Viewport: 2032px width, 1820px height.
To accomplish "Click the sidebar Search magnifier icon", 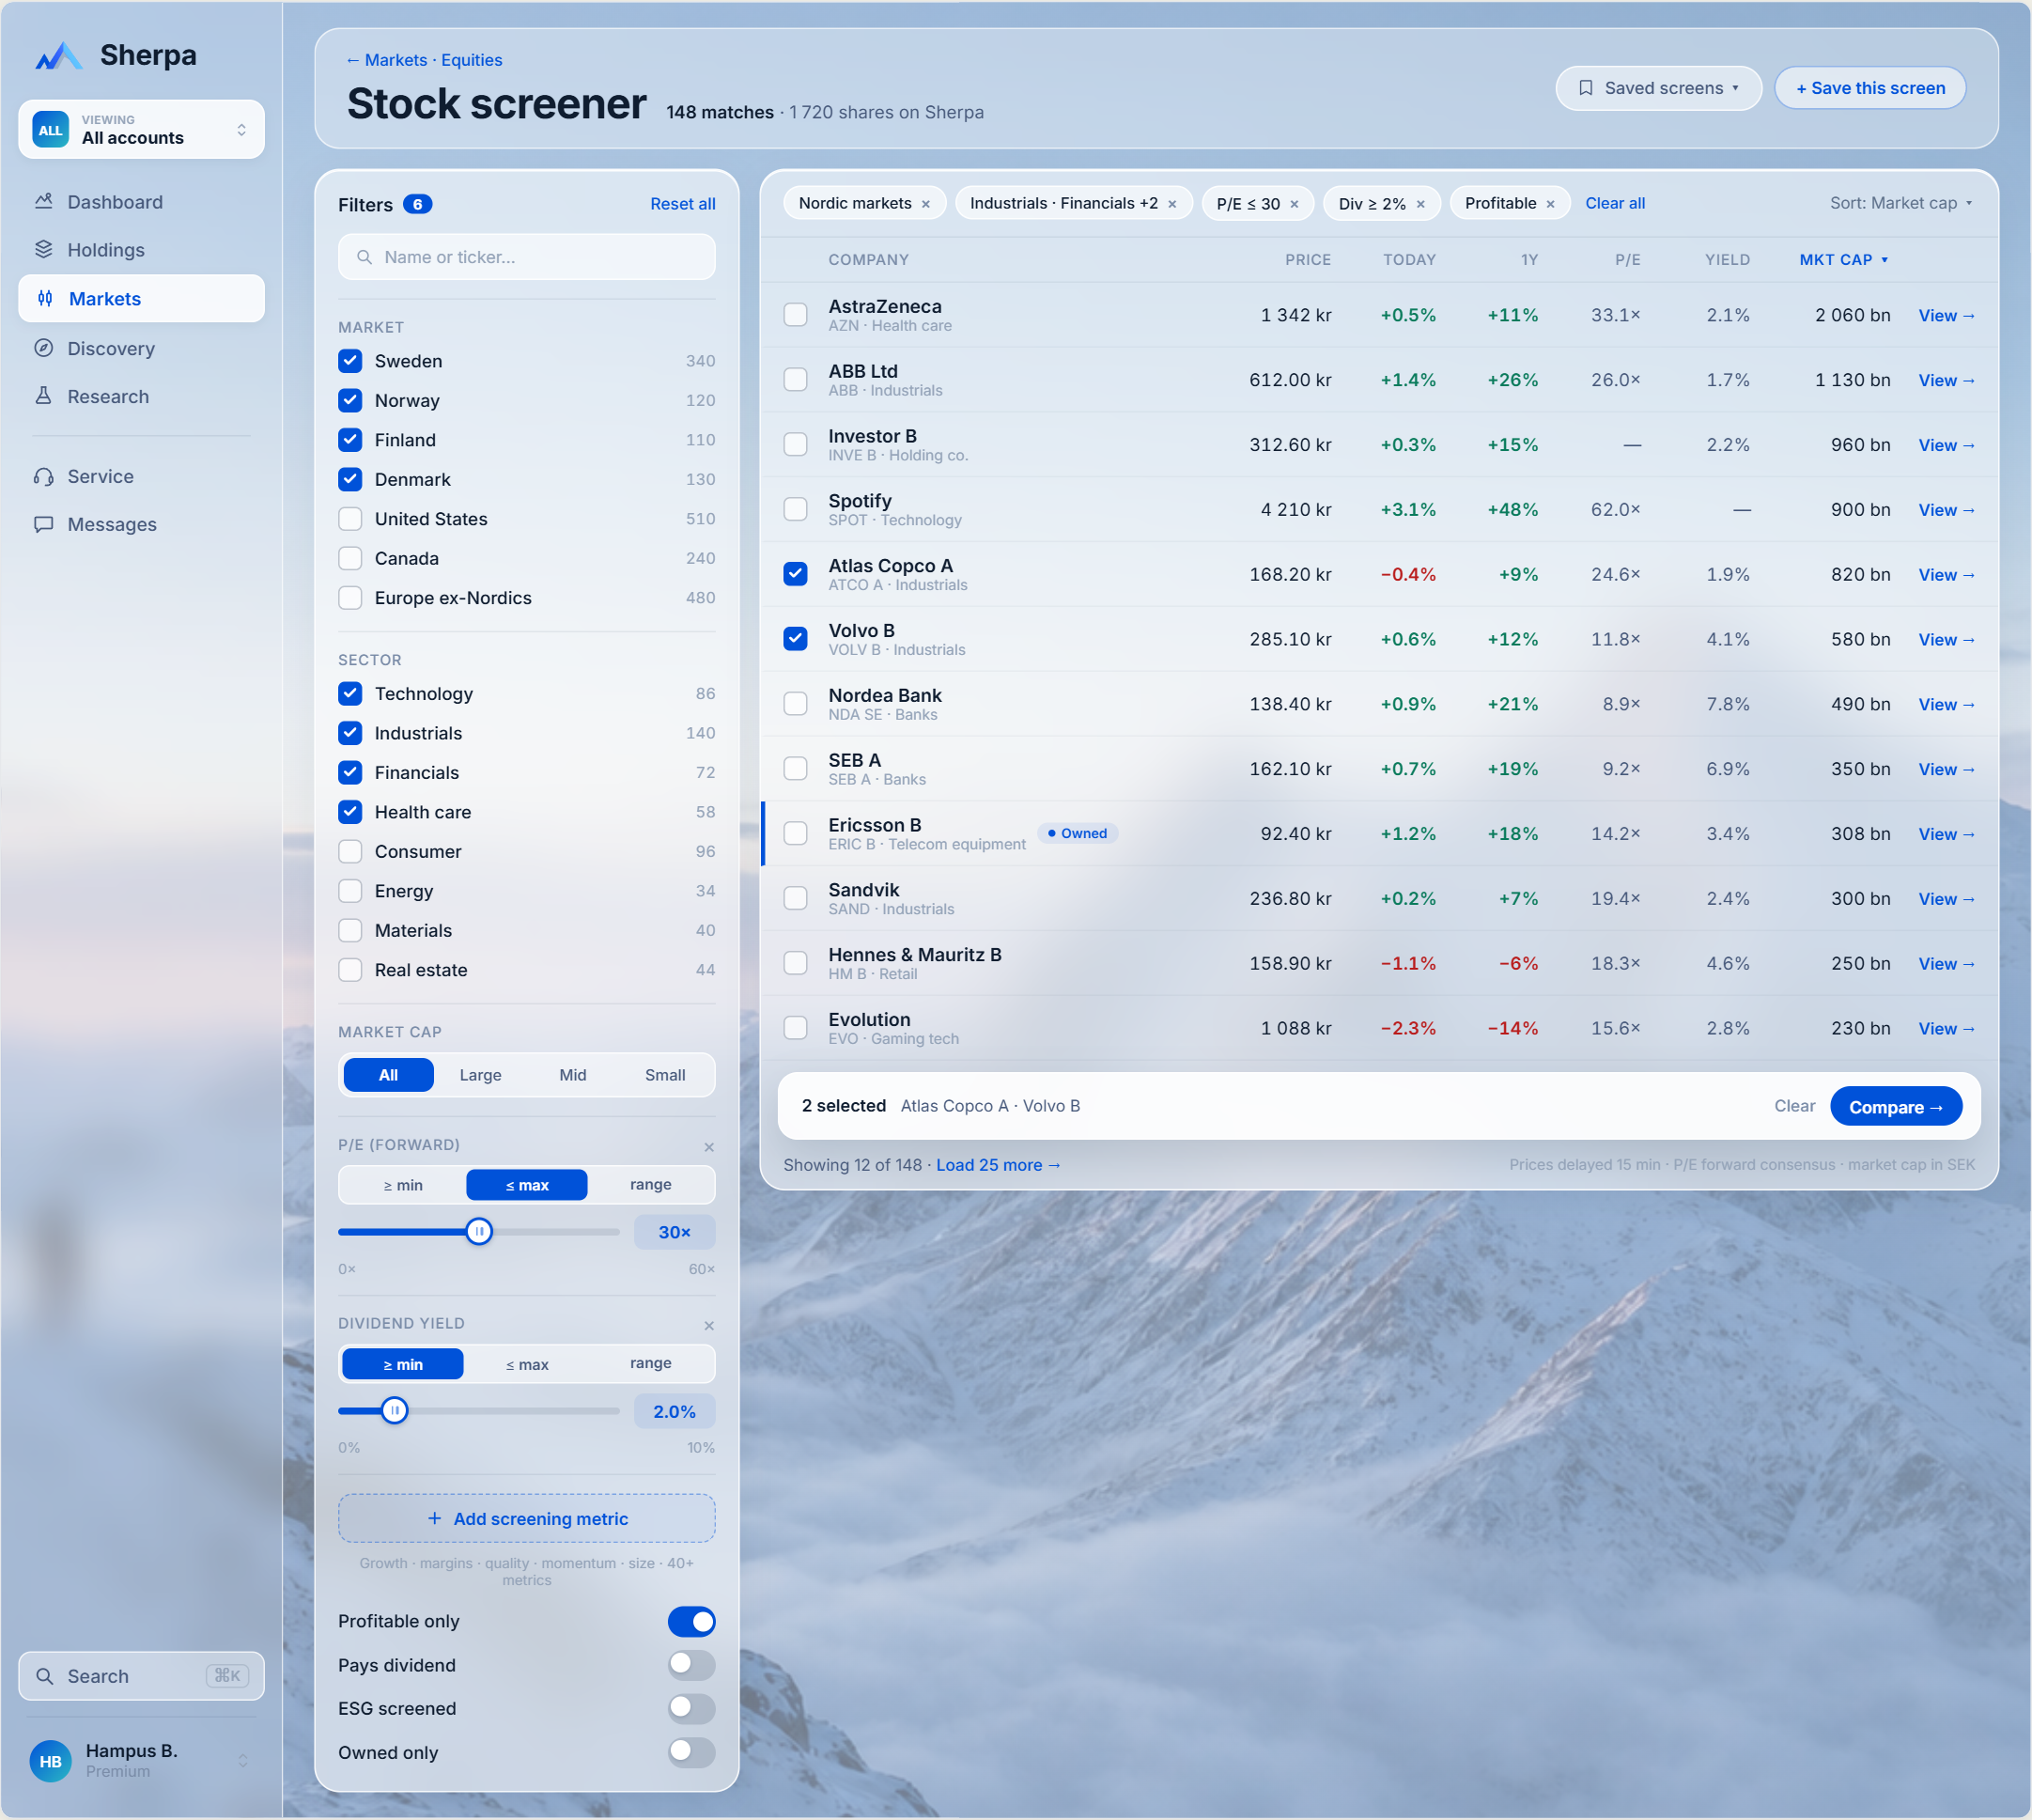I will pos(44,1677).
